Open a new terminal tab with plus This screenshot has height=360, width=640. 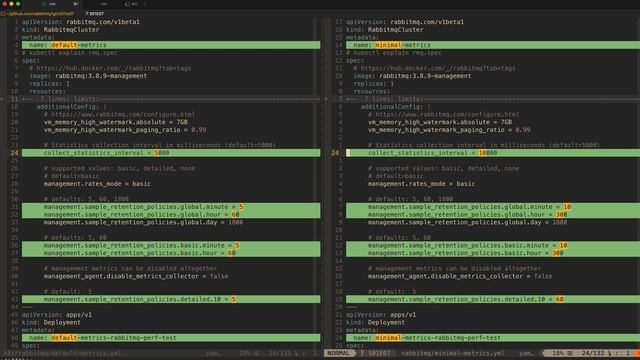[144, 4]
